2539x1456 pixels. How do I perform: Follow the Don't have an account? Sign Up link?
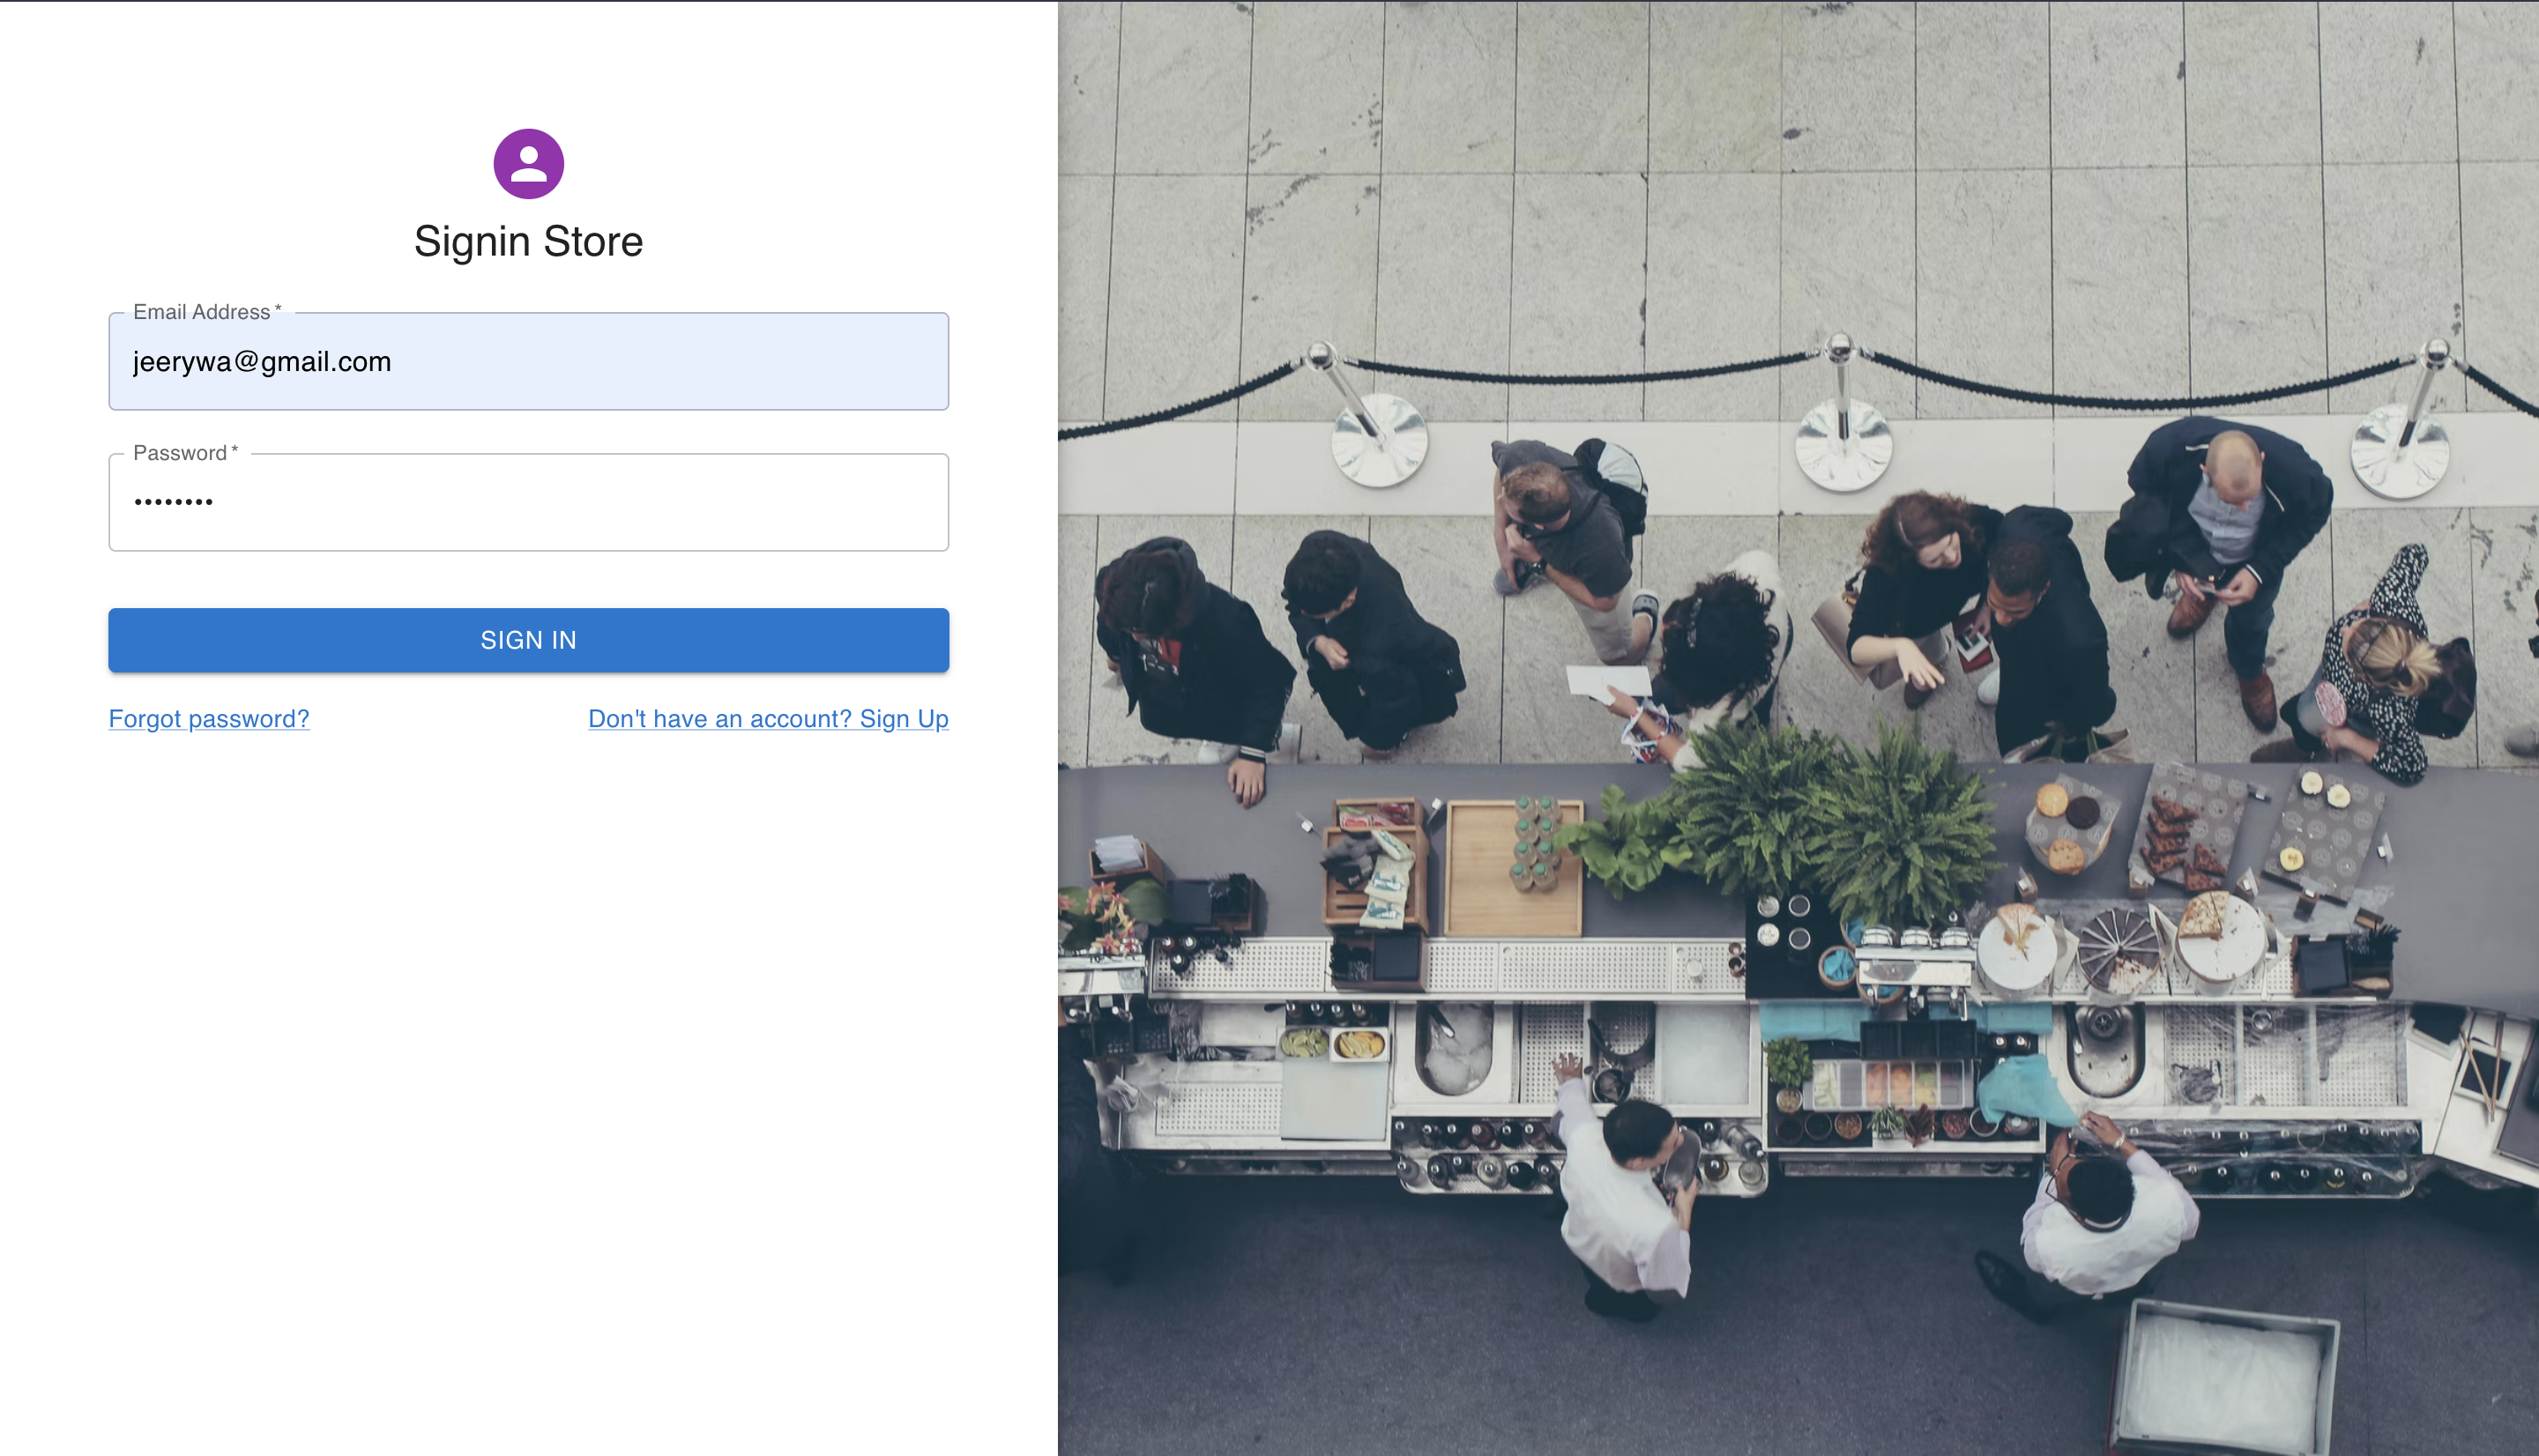click(x=768, y=719)
